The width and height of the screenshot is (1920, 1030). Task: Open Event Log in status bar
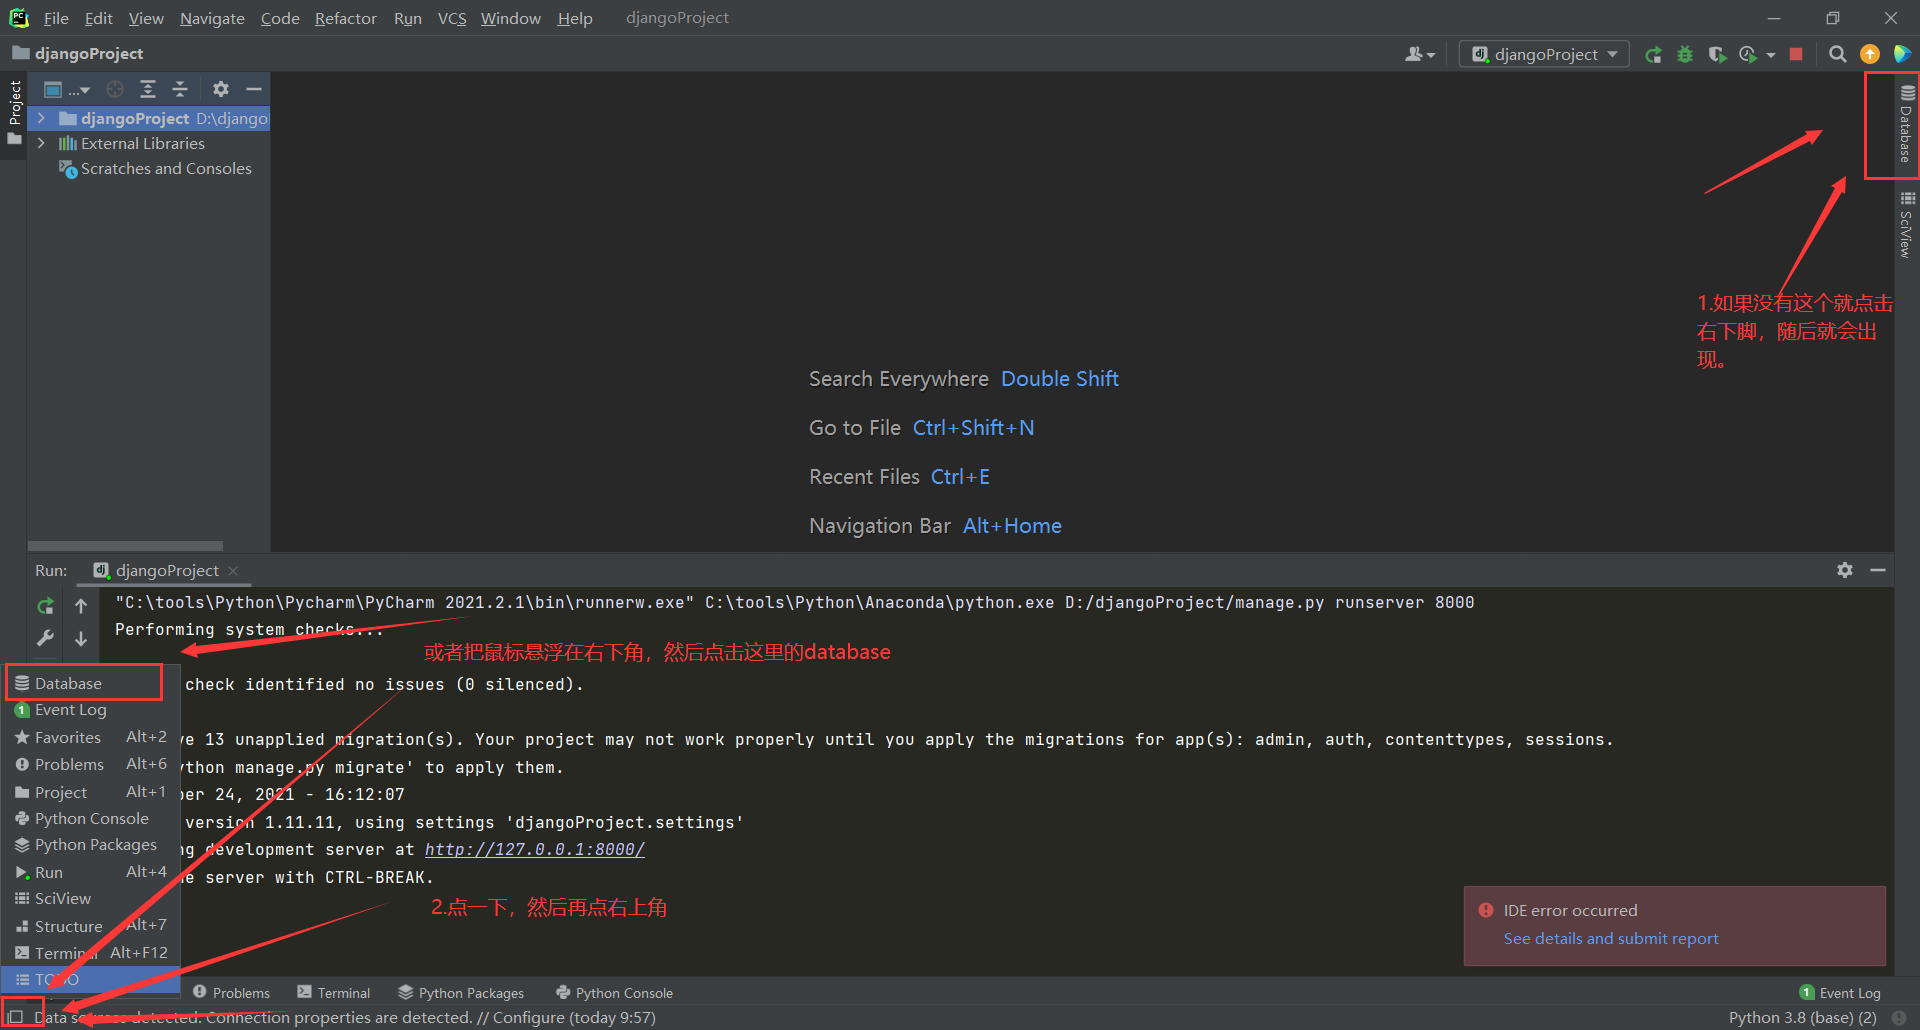(x=1840, y=993)
